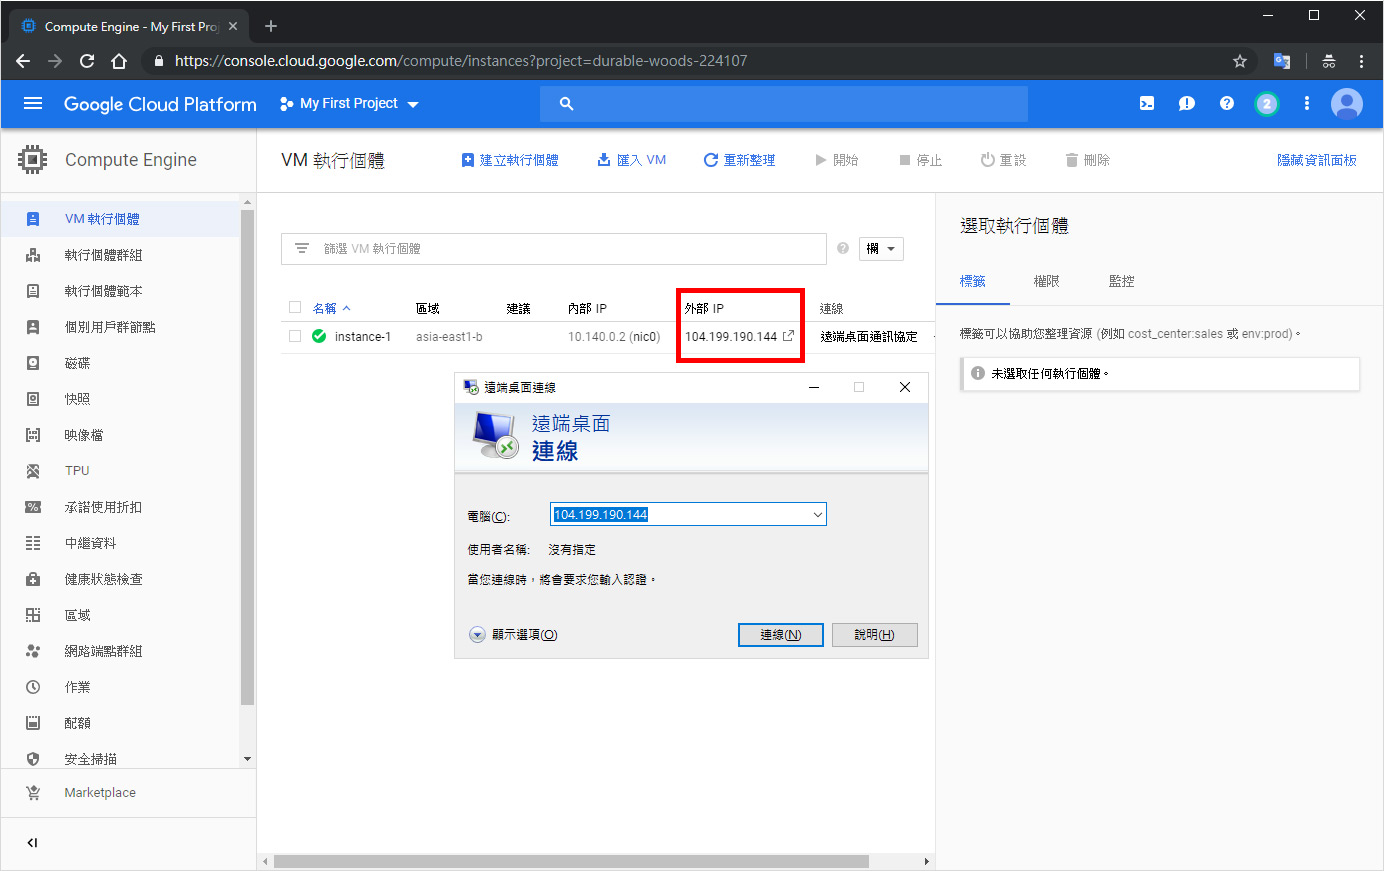Click 建立執行個體 button
1384x871 pixels.
(x=510, y=160)
